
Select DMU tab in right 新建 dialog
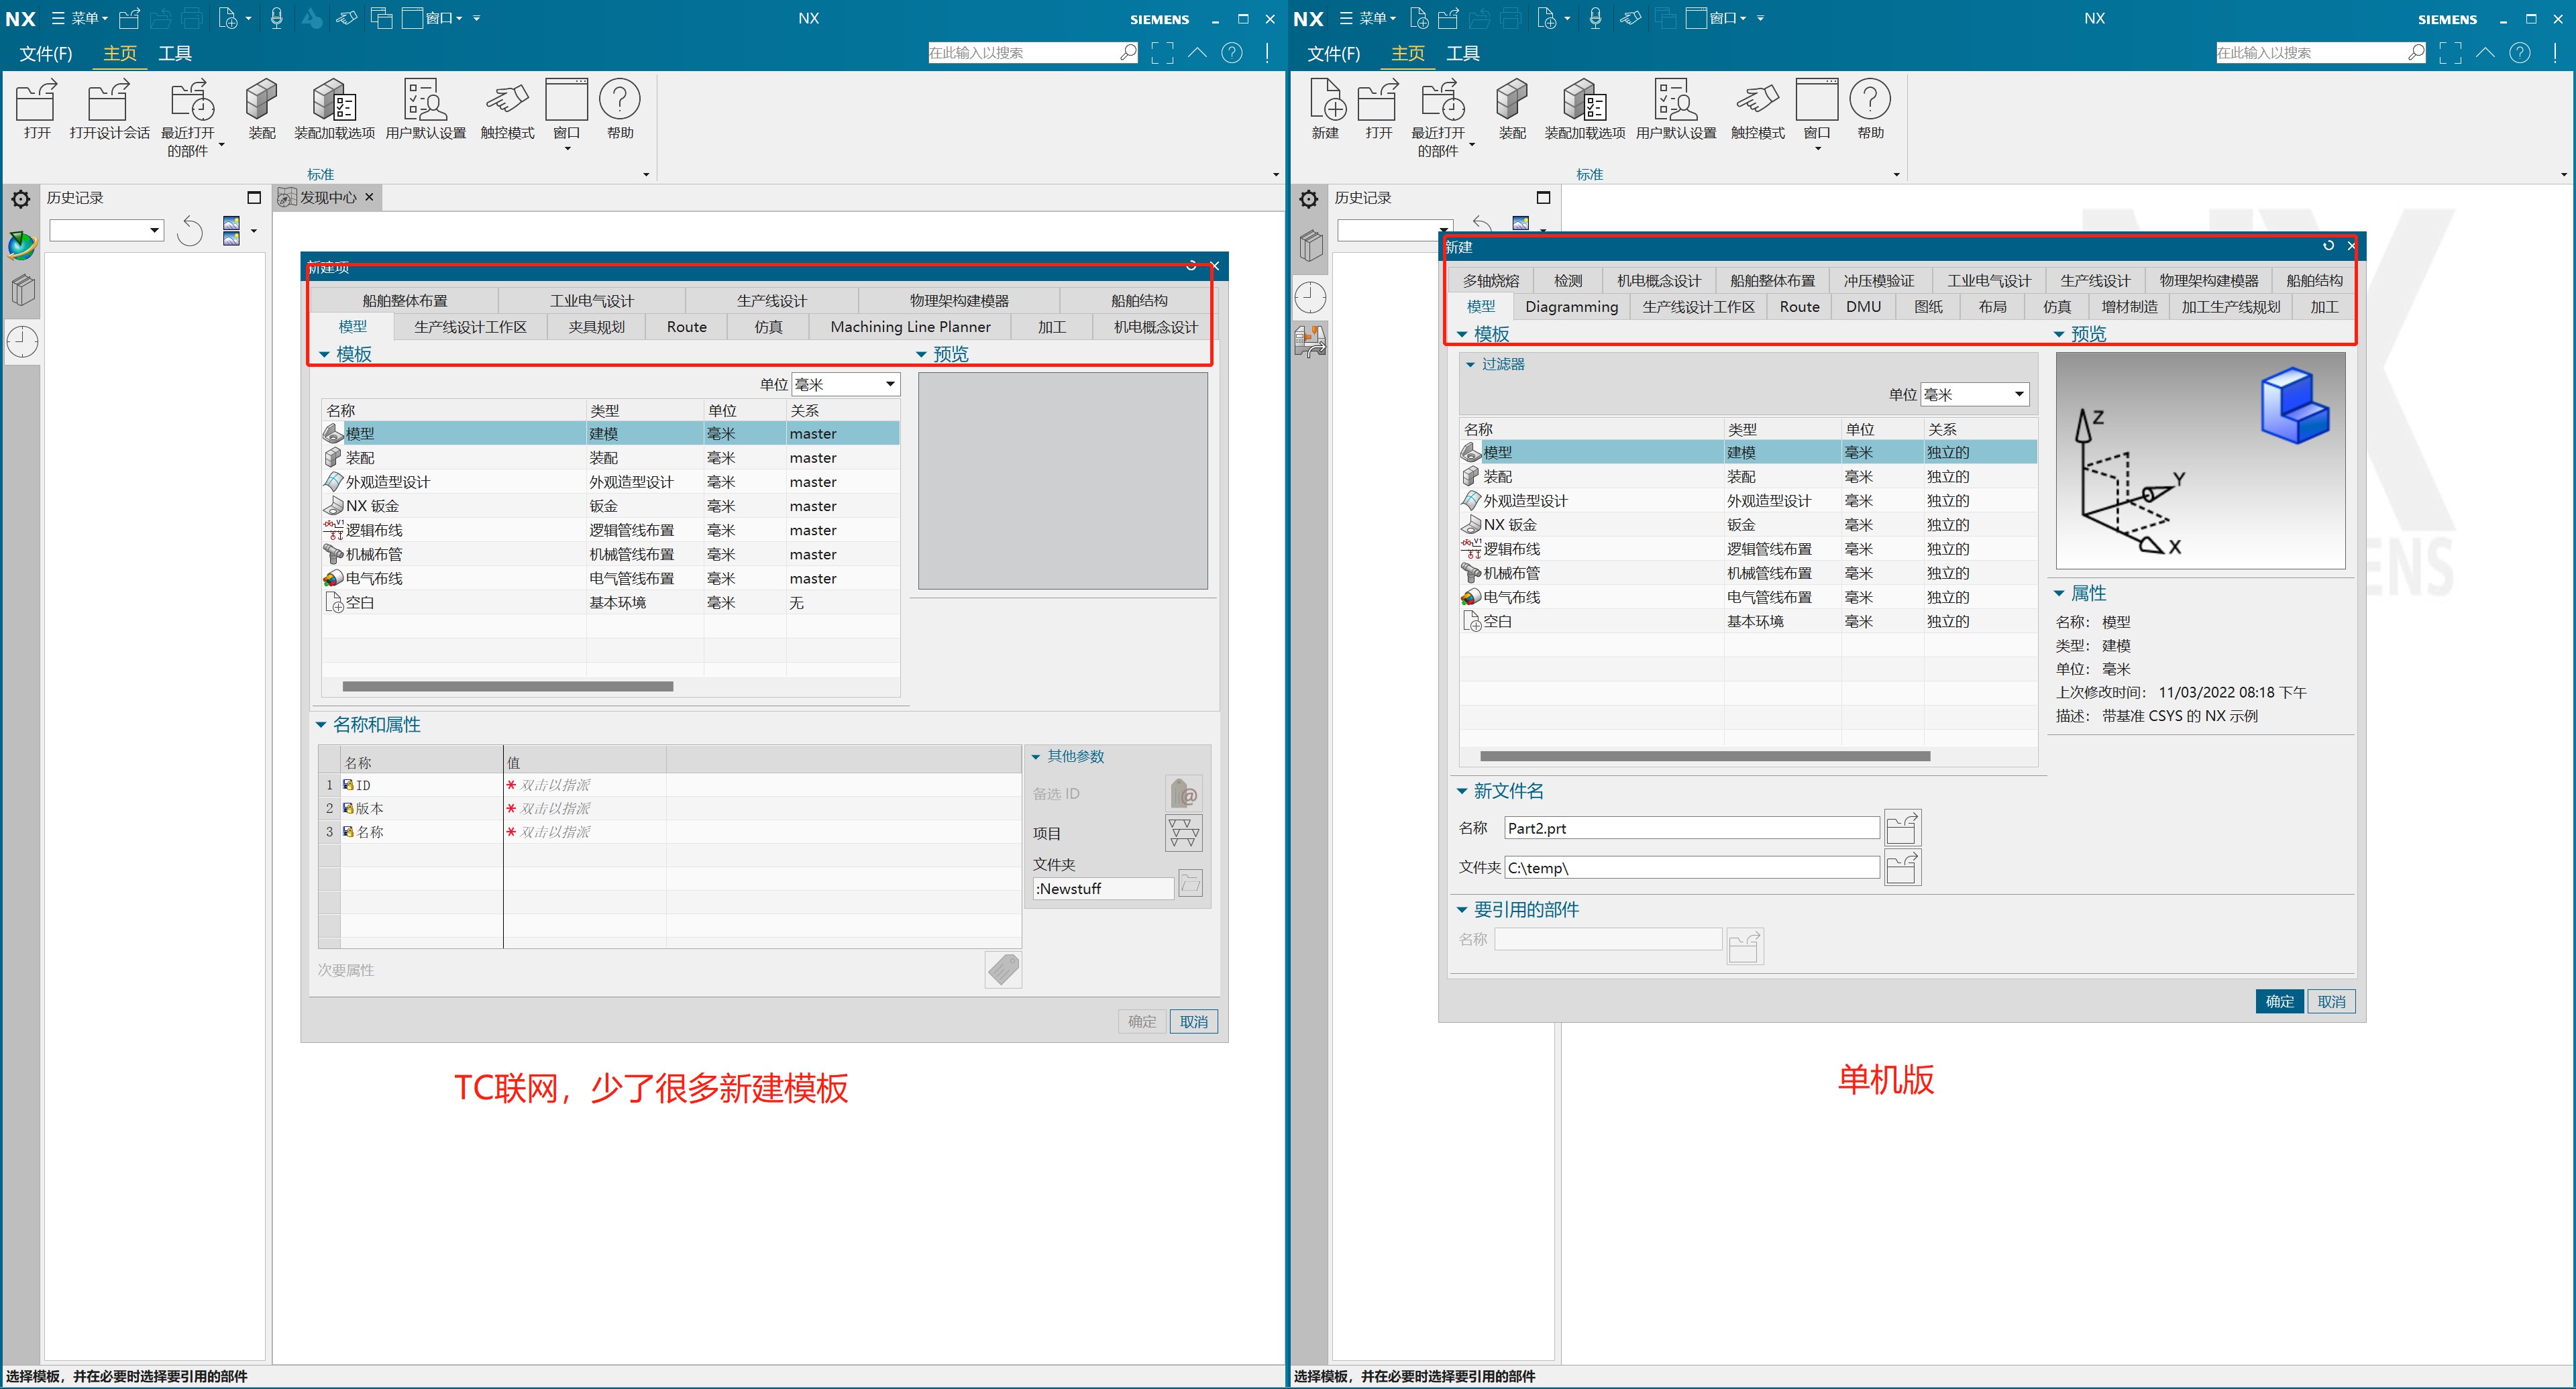(x=1863, y=307)
